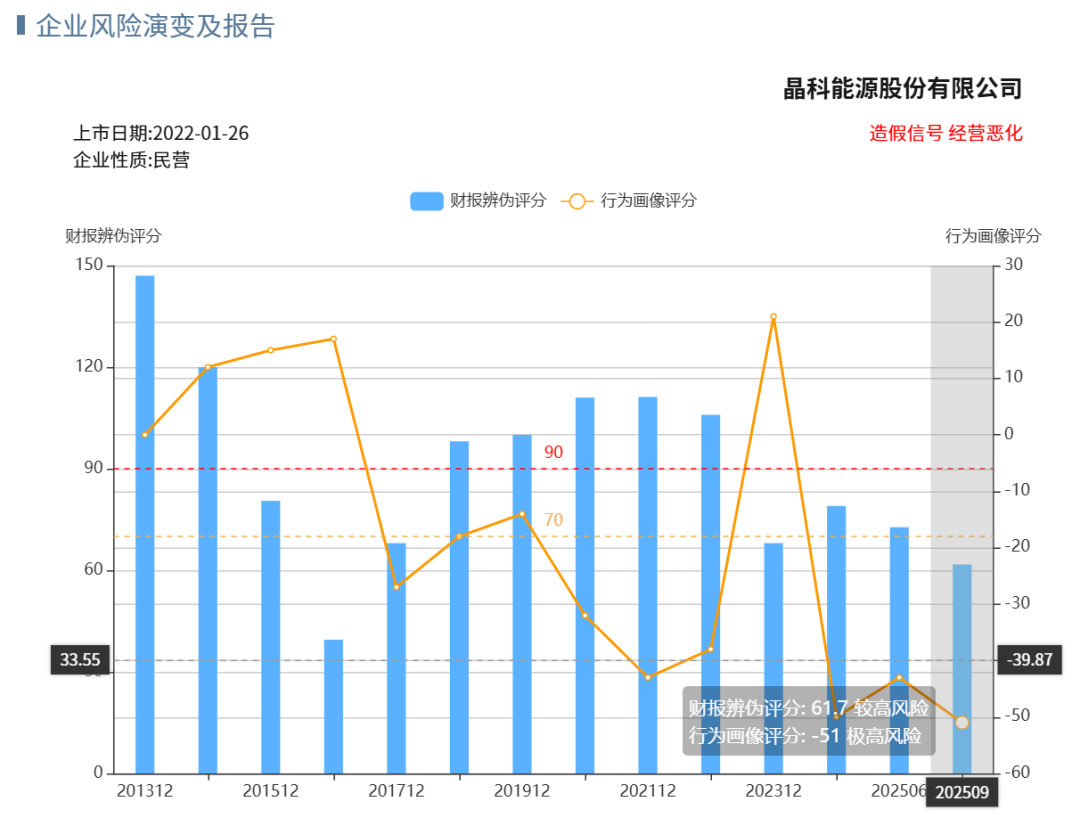The height and width of the screenshot is (818, 1080).
Task: Click the 202012 blue bar
Action: [x=585, y=585]
